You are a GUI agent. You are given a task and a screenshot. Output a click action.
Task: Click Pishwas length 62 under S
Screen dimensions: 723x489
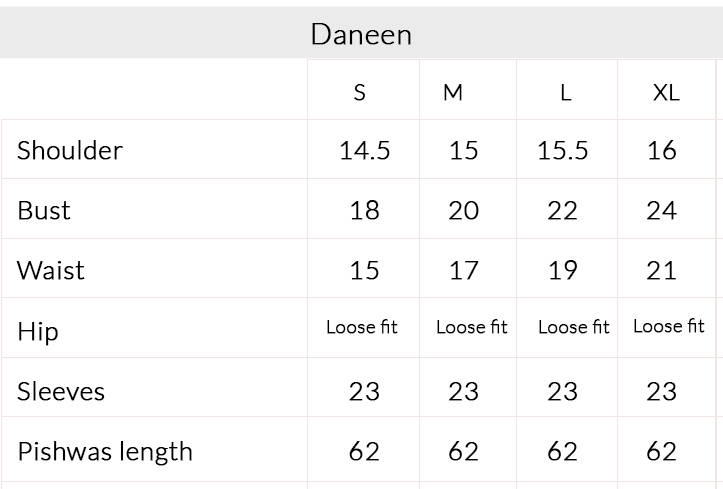pos(364,451)
